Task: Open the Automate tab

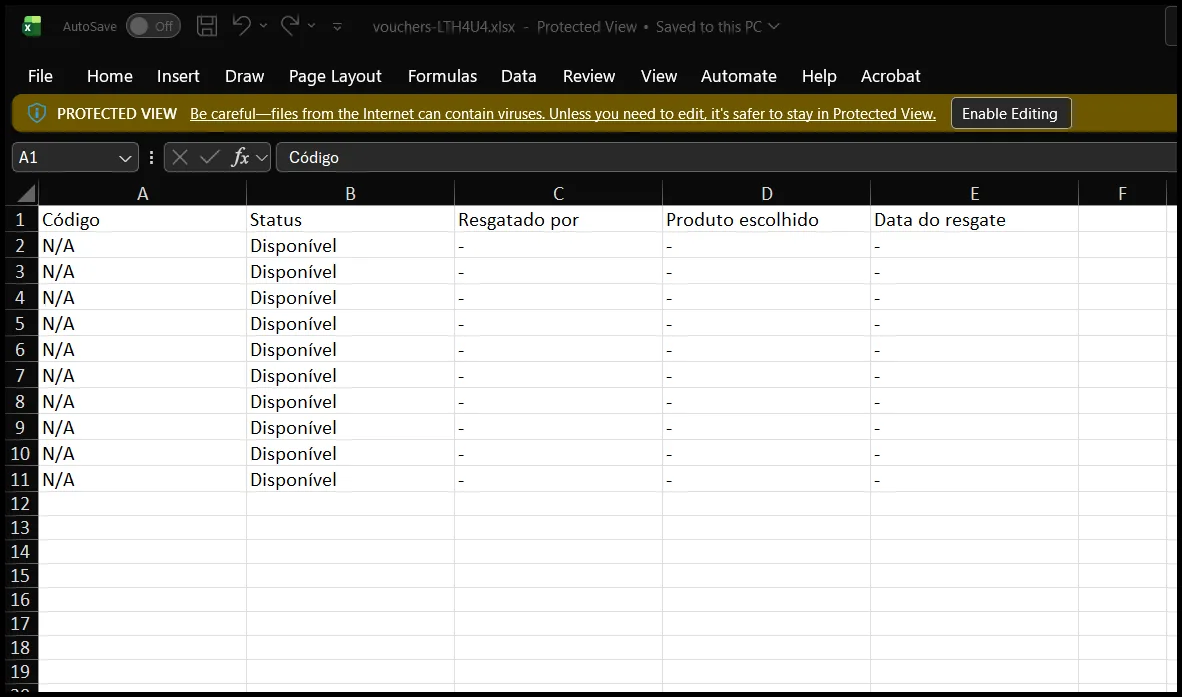Action: tap(738, 76)
